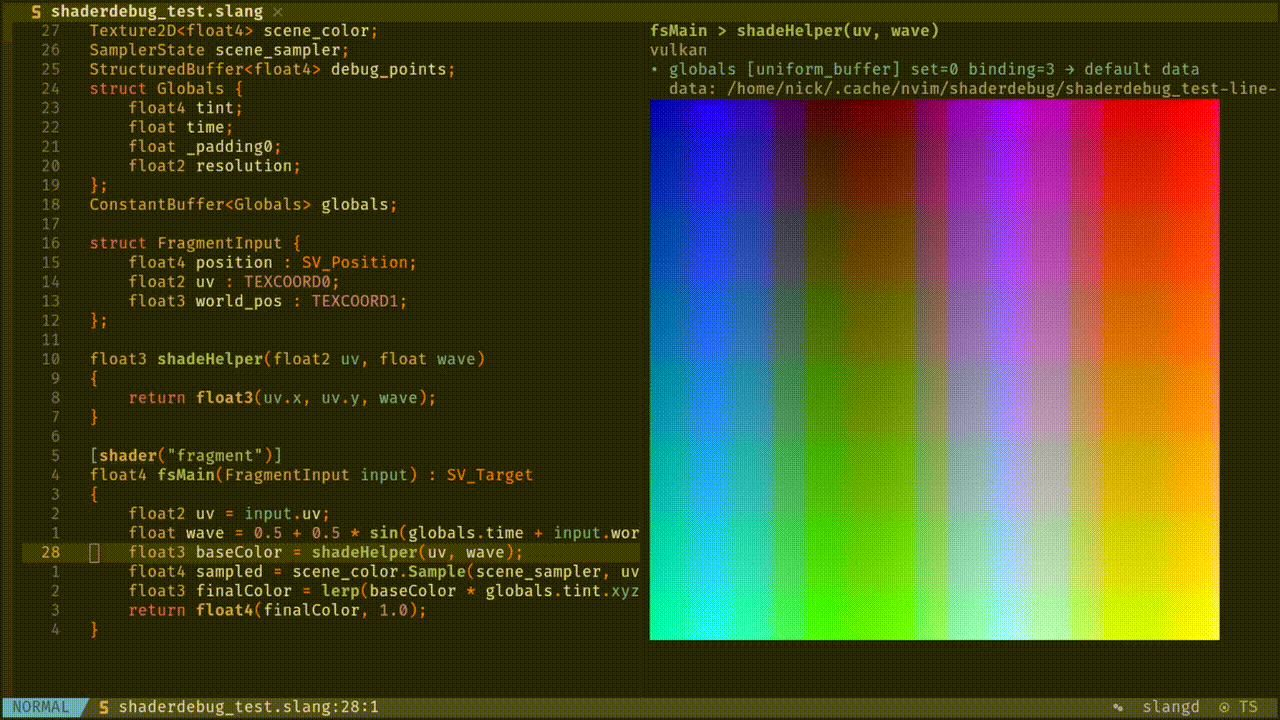1280x720 pixels.
Task: Click the rendered shader output preview image
Action: [935, 369]
